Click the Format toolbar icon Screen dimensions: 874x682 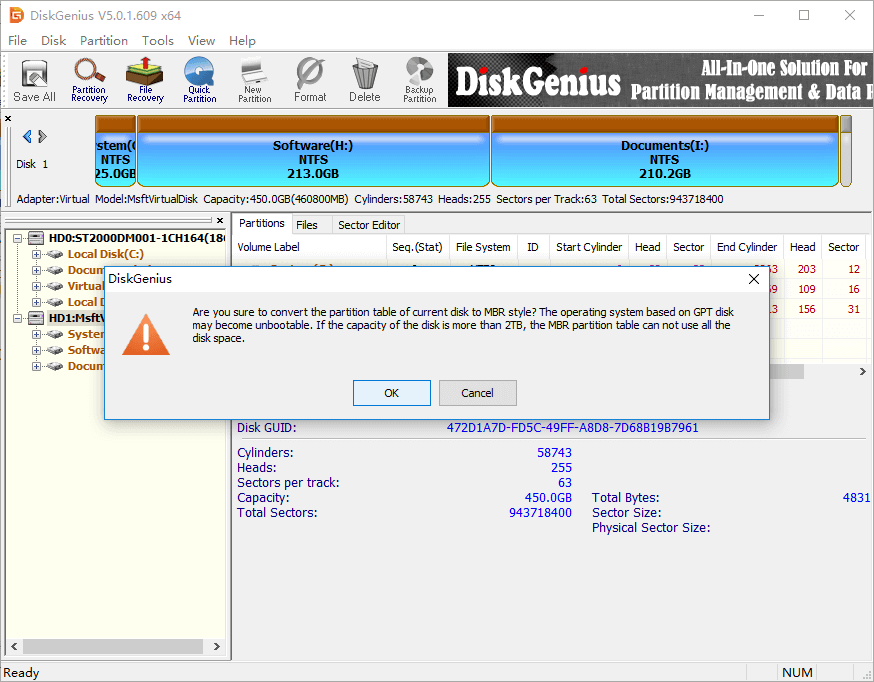310,80
